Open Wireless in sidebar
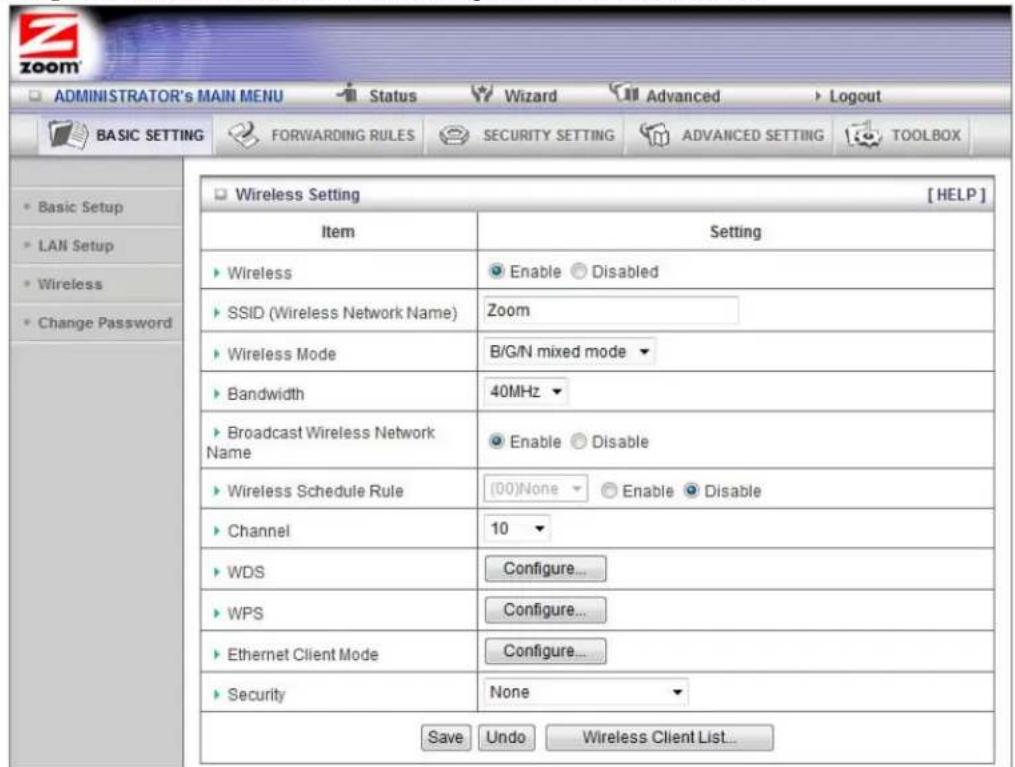The height and width of the screenshot is (767, 1015). 70,284
